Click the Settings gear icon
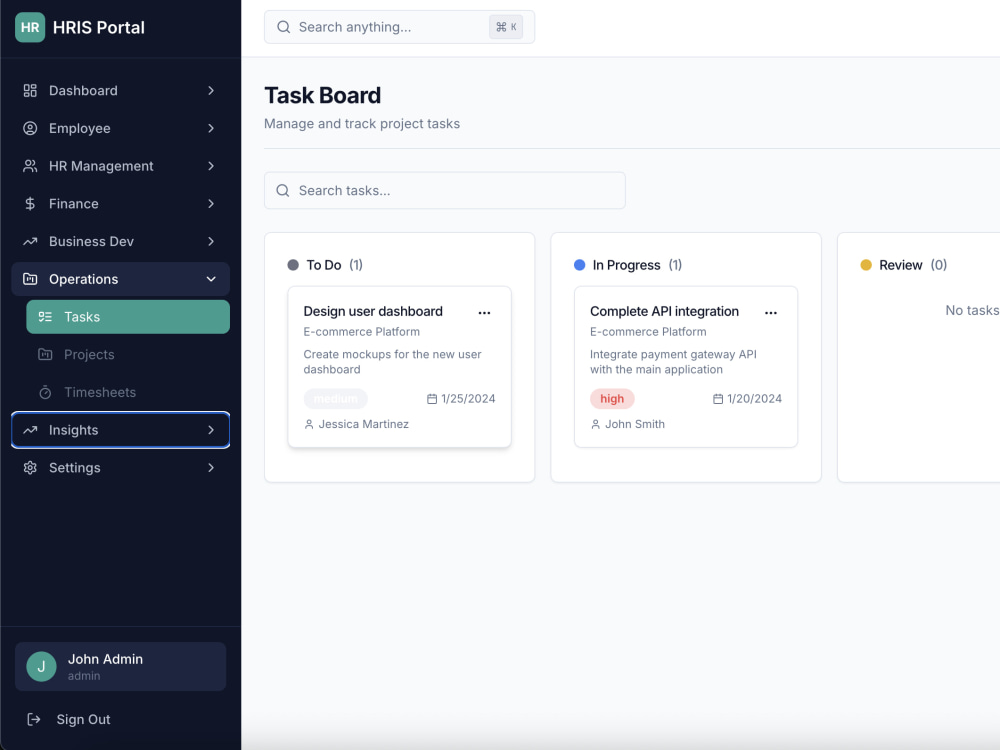The image size is (1000, 750). (x=30, y=467)
